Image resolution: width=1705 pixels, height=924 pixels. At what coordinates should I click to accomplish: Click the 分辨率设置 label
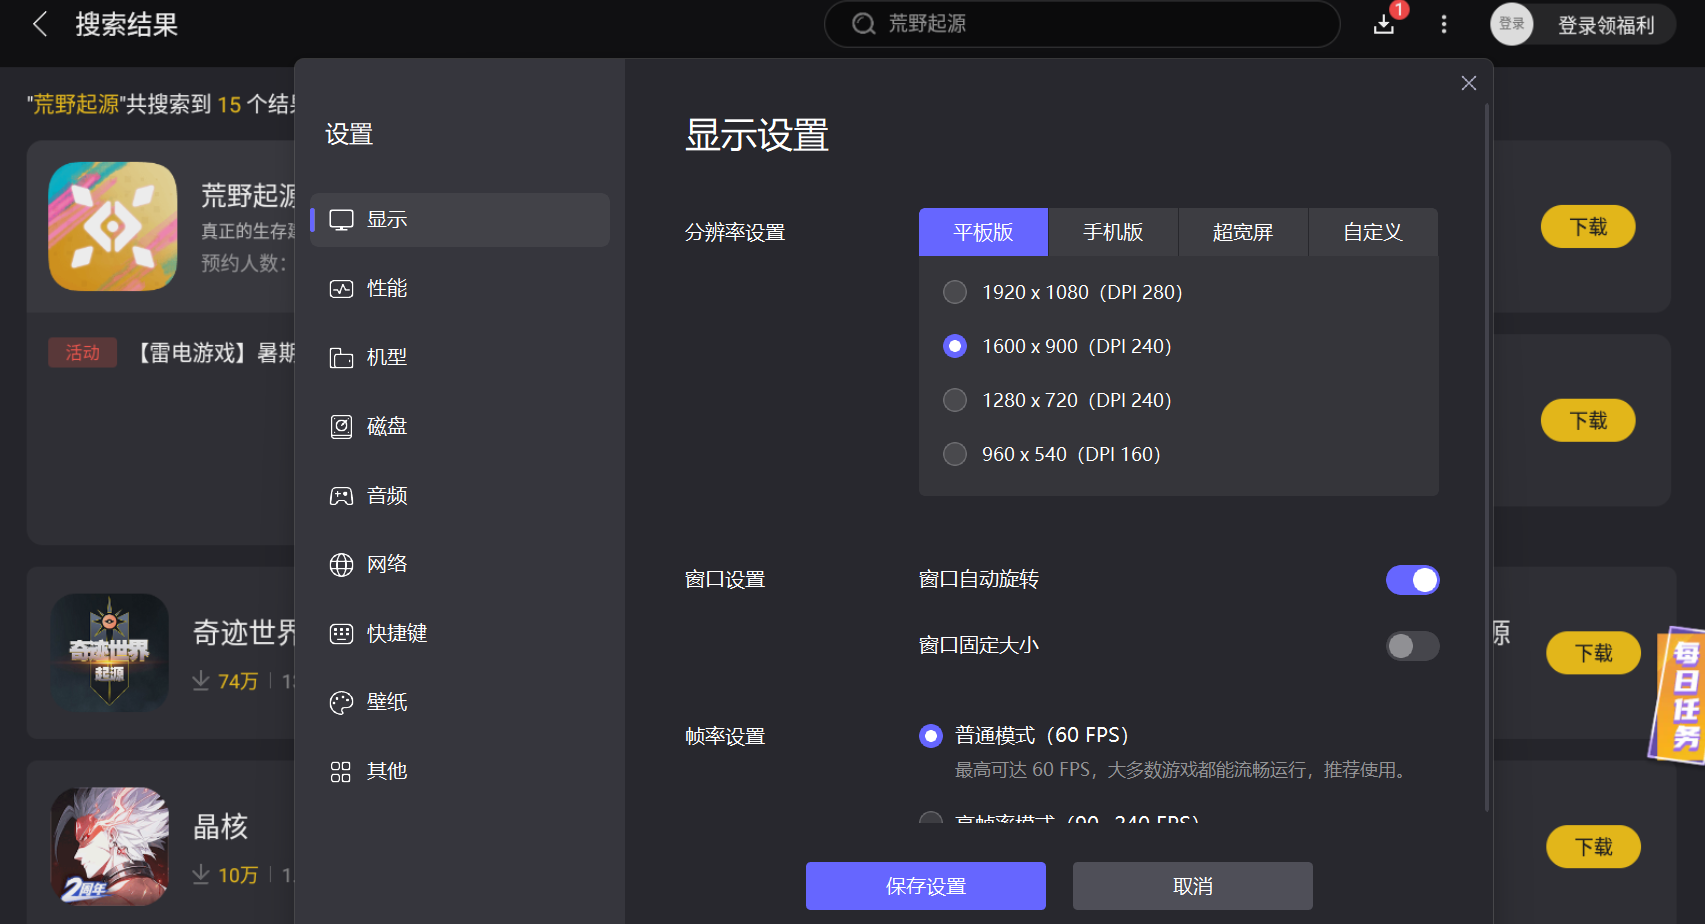tap(735, 233)
